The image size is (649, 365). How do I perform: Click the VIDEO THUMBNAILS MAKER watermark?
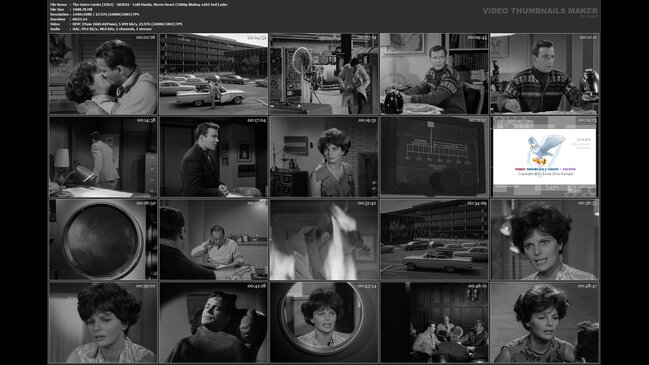pos(540,11)
